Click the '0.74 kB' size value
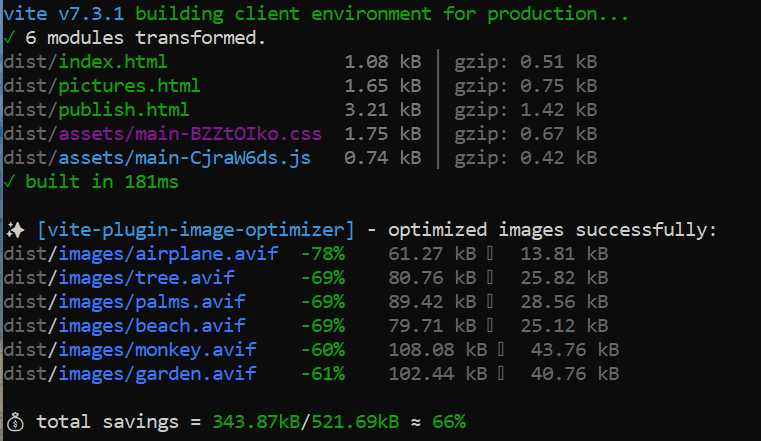The image size is (761, 441). 382,158
